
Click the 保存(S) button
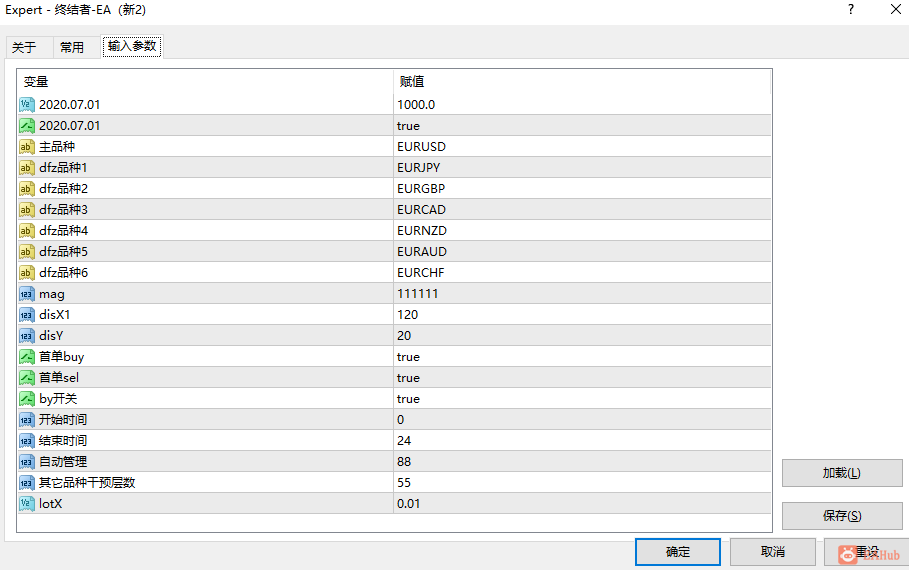click(842, 515)
